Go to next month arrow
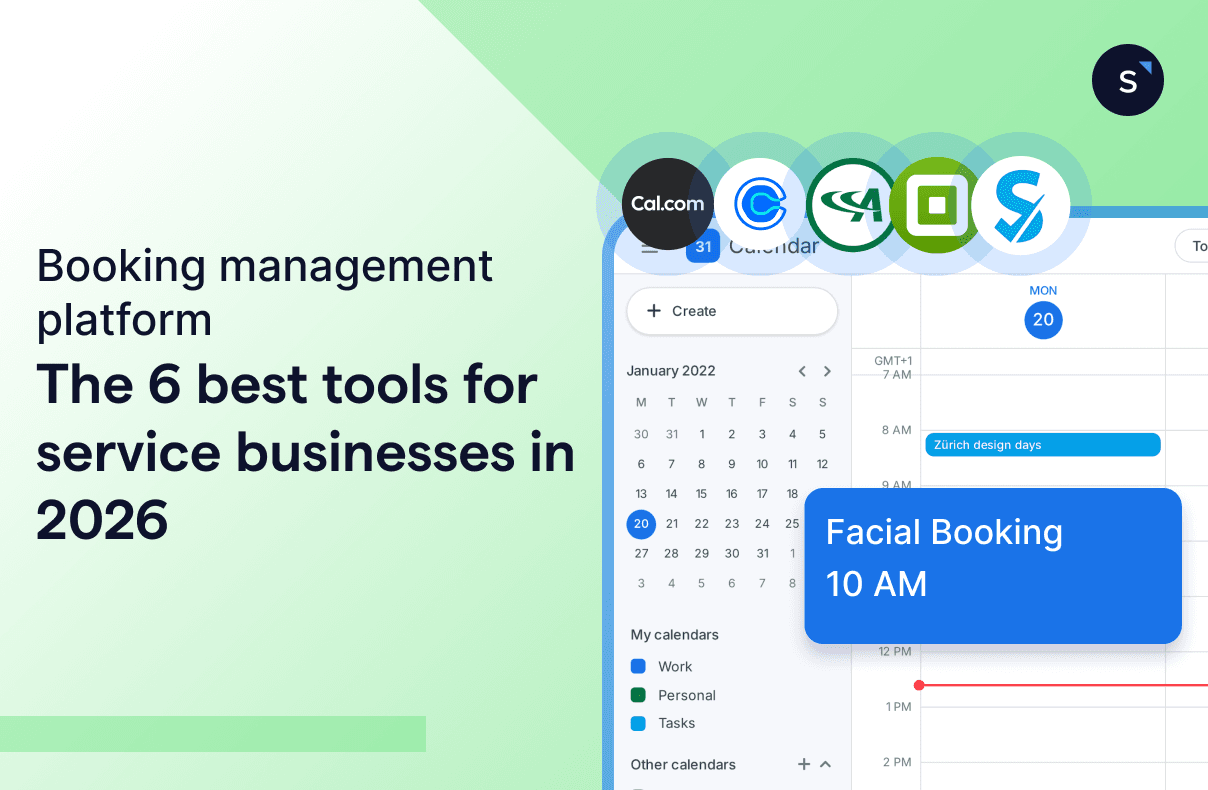Viewport: 1208px width, 790px height. click(827, 371)
